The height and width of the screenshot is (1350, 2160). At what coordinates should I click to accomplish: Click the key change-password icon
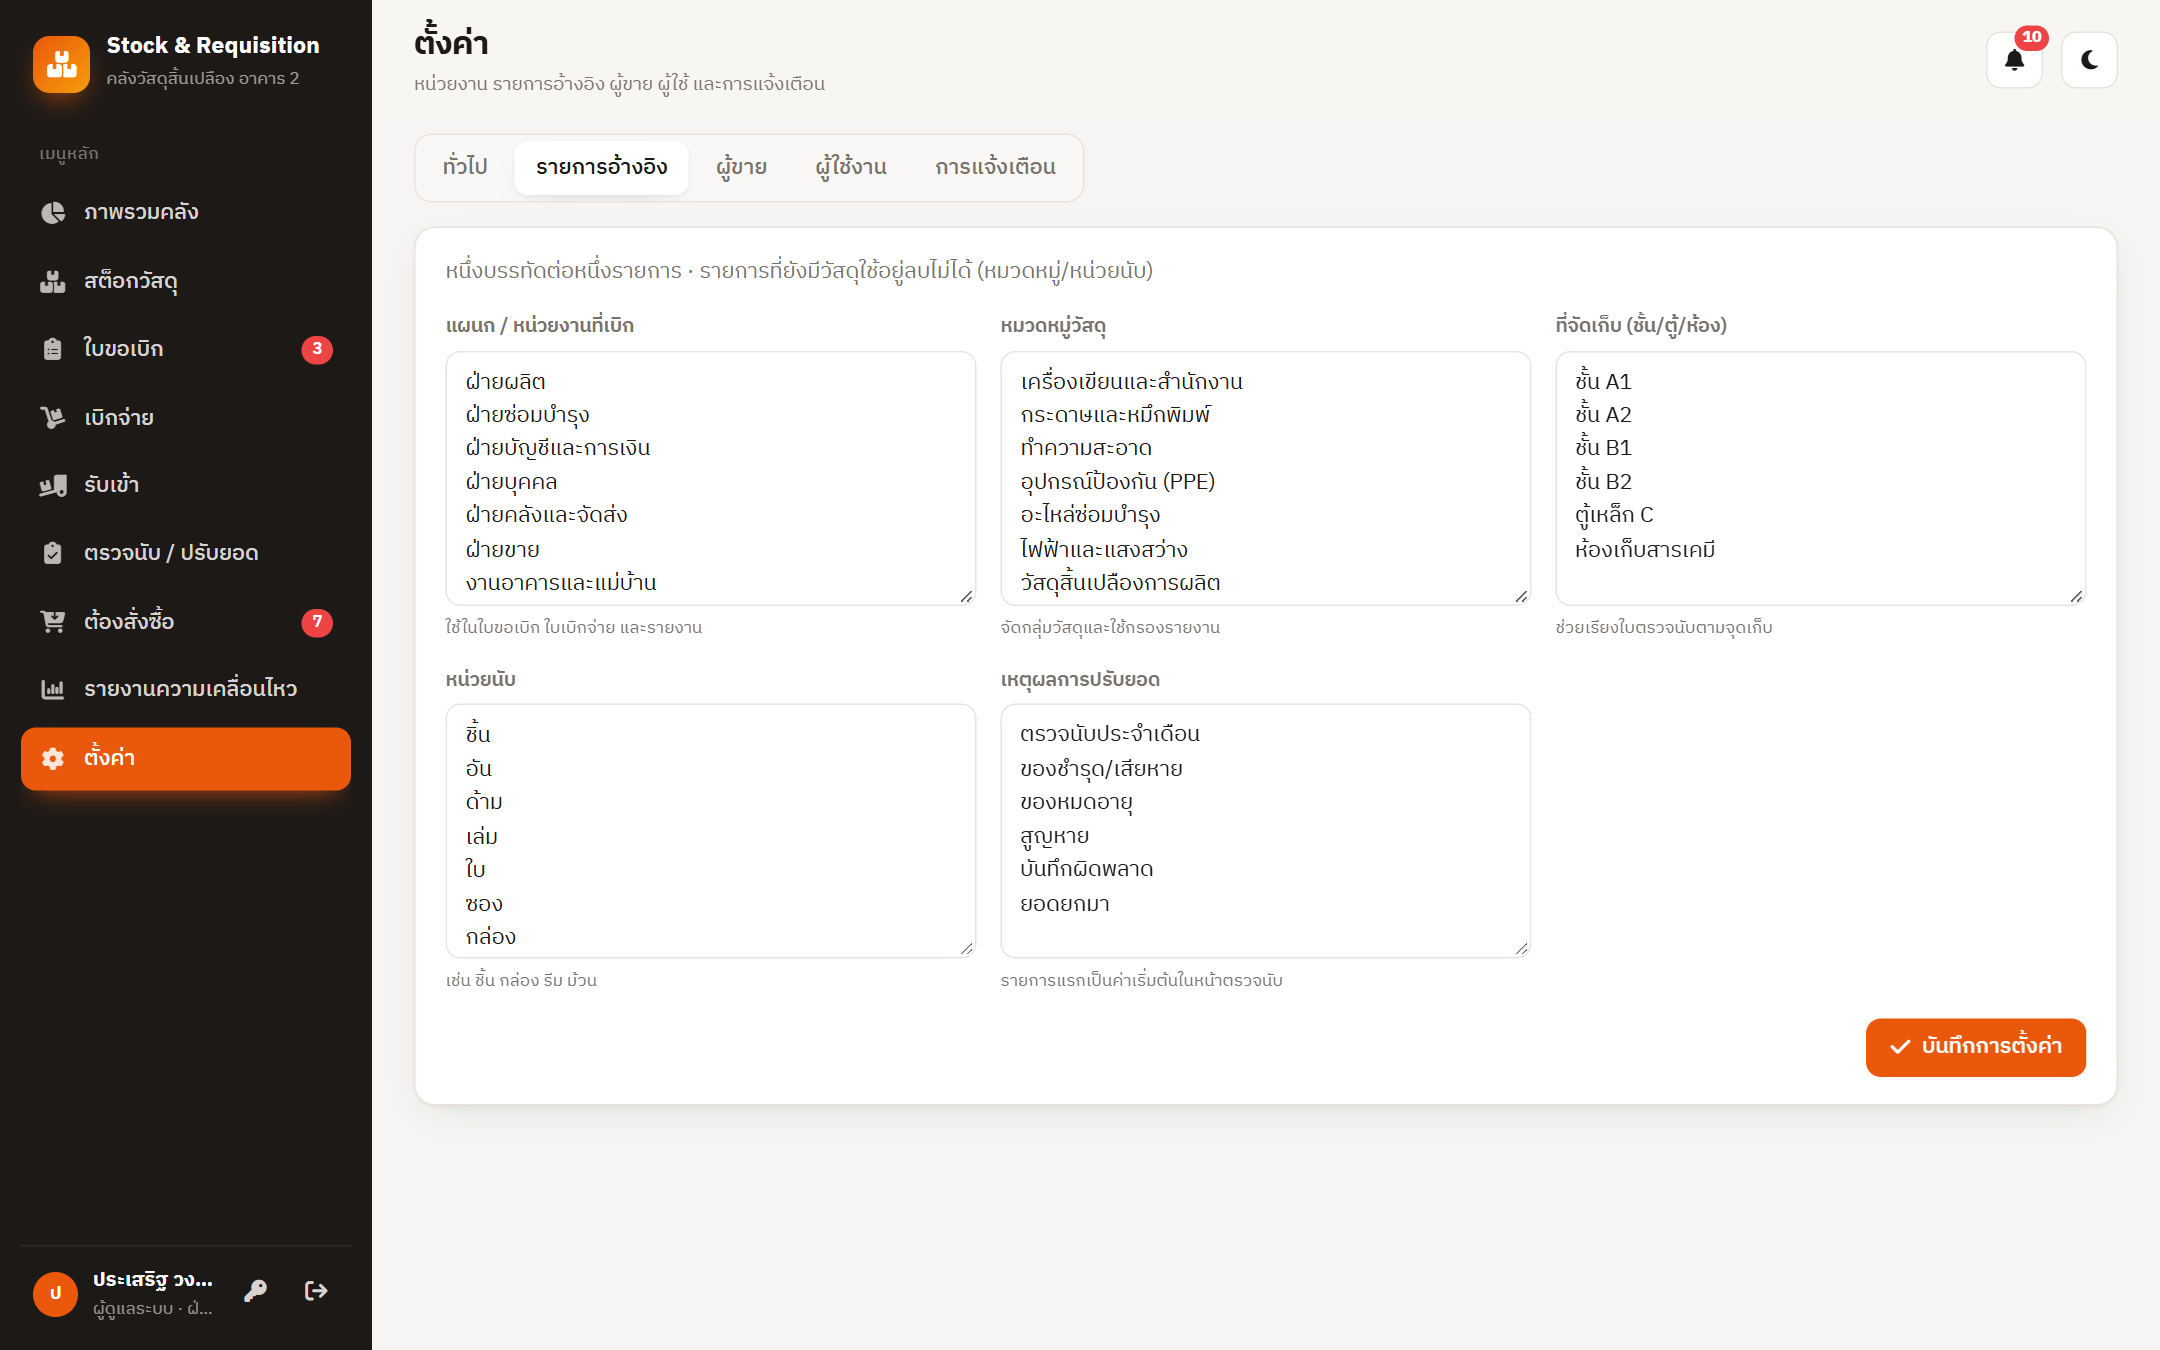tap(256, 1291)
